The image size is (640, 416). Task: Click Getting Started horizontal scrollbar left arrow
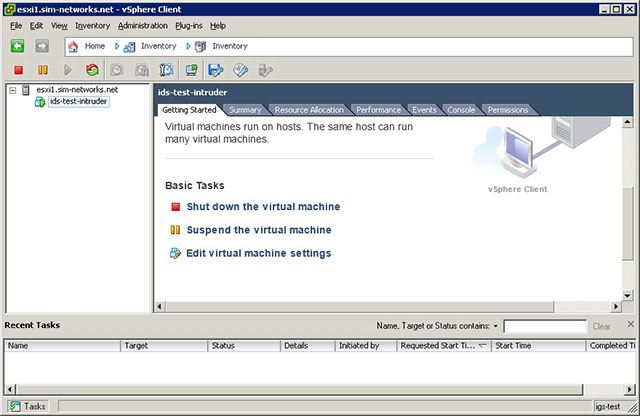coord(160,307)
